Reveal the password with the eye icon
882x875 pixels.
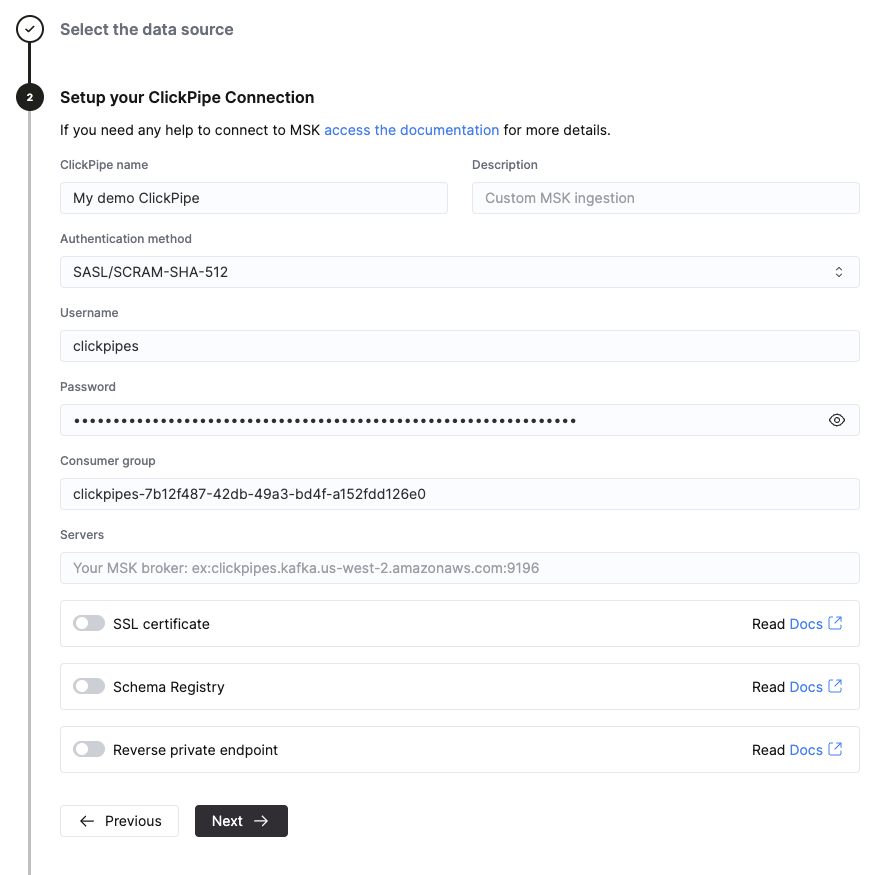pos(837,420)
